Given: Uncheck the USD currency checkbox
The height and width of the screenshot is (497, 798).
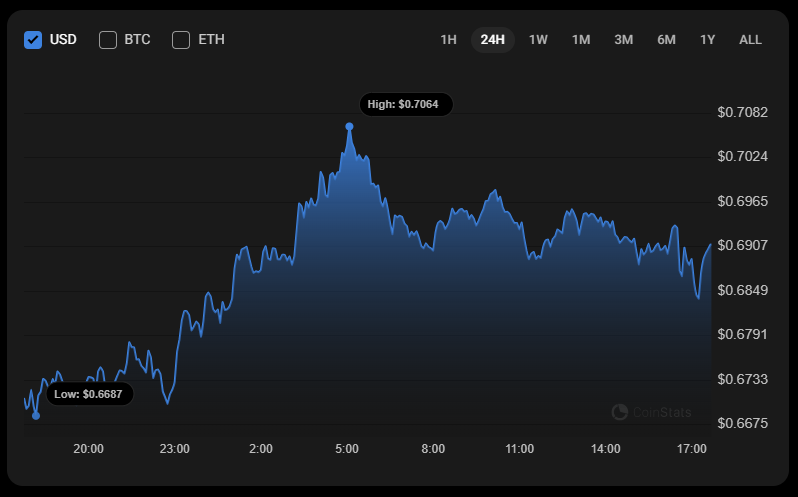Looking at the screenshot, I should (33, 40).
